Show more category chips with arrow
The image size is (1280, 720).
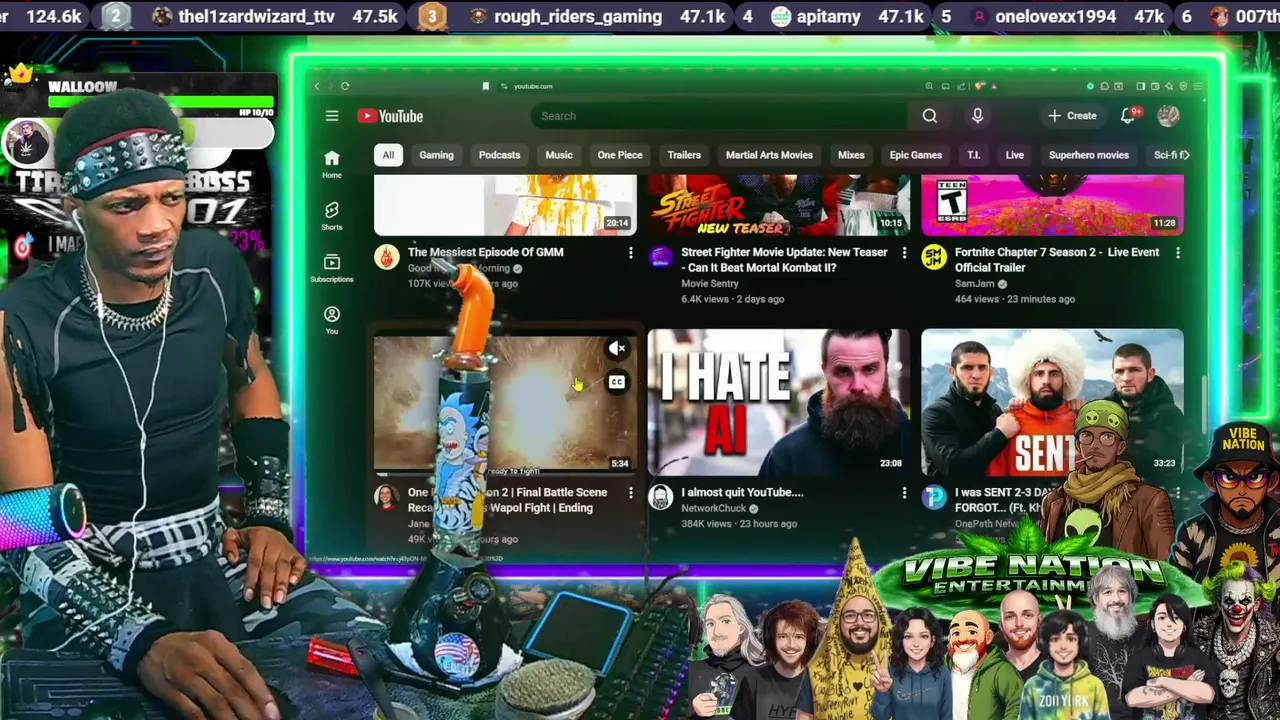tap(1185, 155)
